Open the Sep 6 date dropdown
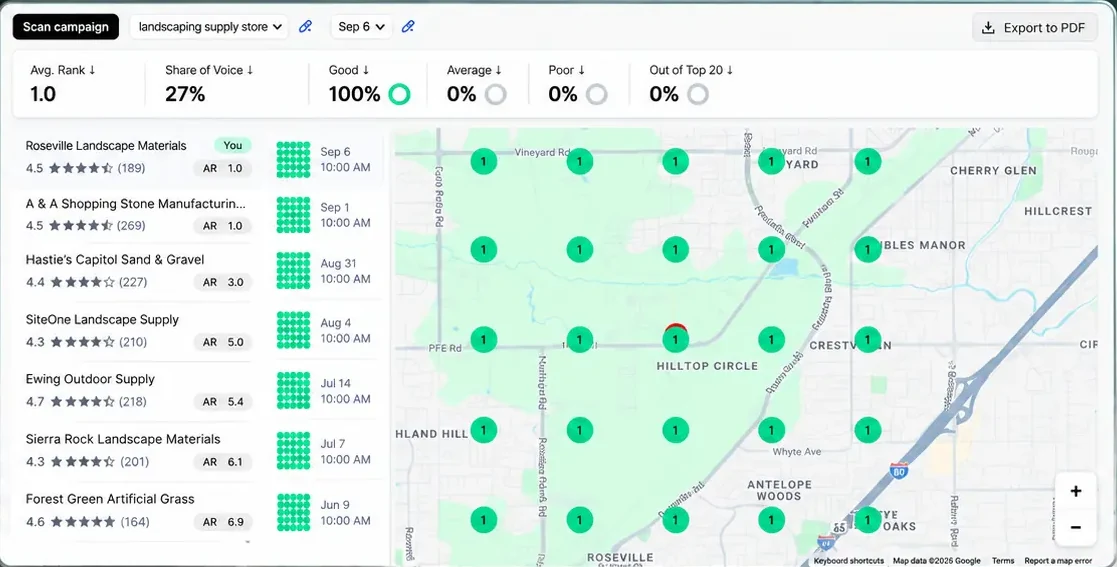 (x=361, y=27)
